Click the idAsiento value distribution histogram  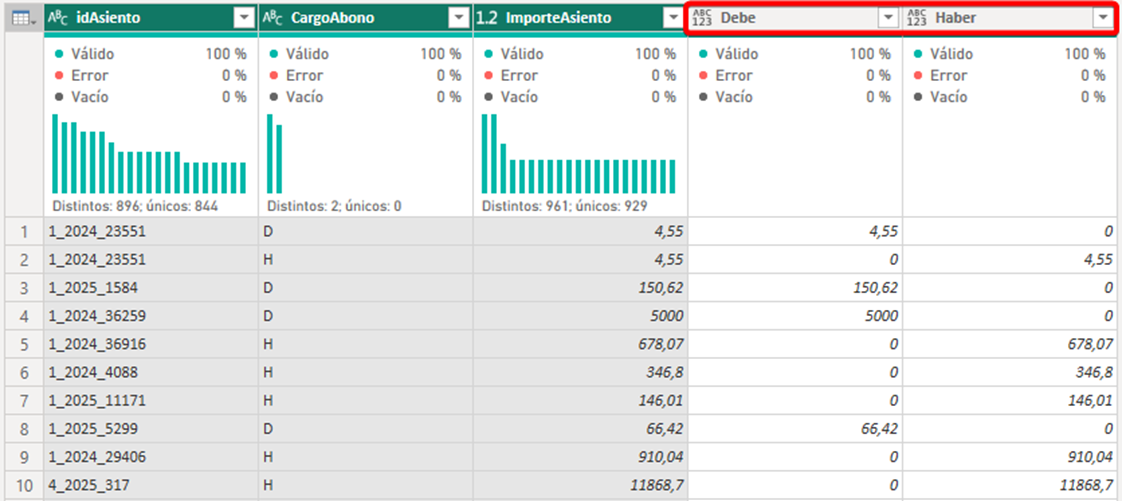tap(150, 155)
